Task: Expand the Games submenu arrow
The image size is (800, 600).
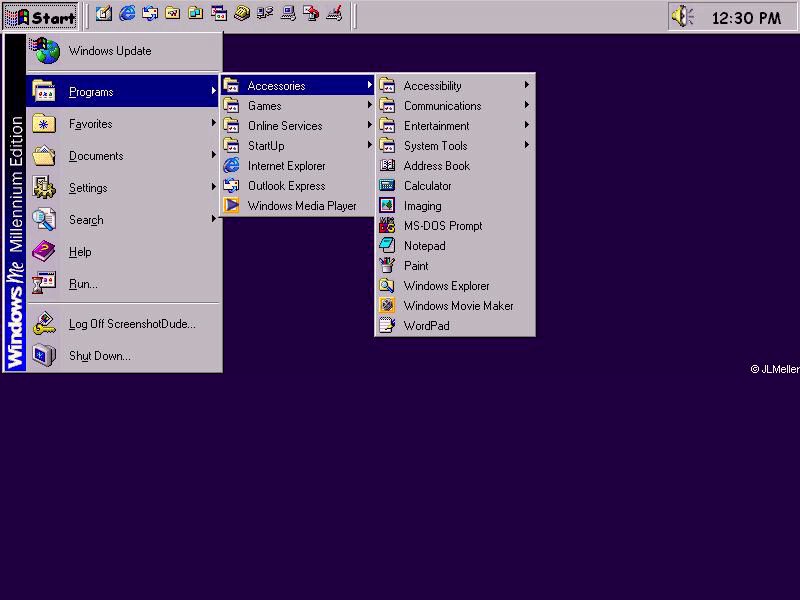Action: [369, 105]
